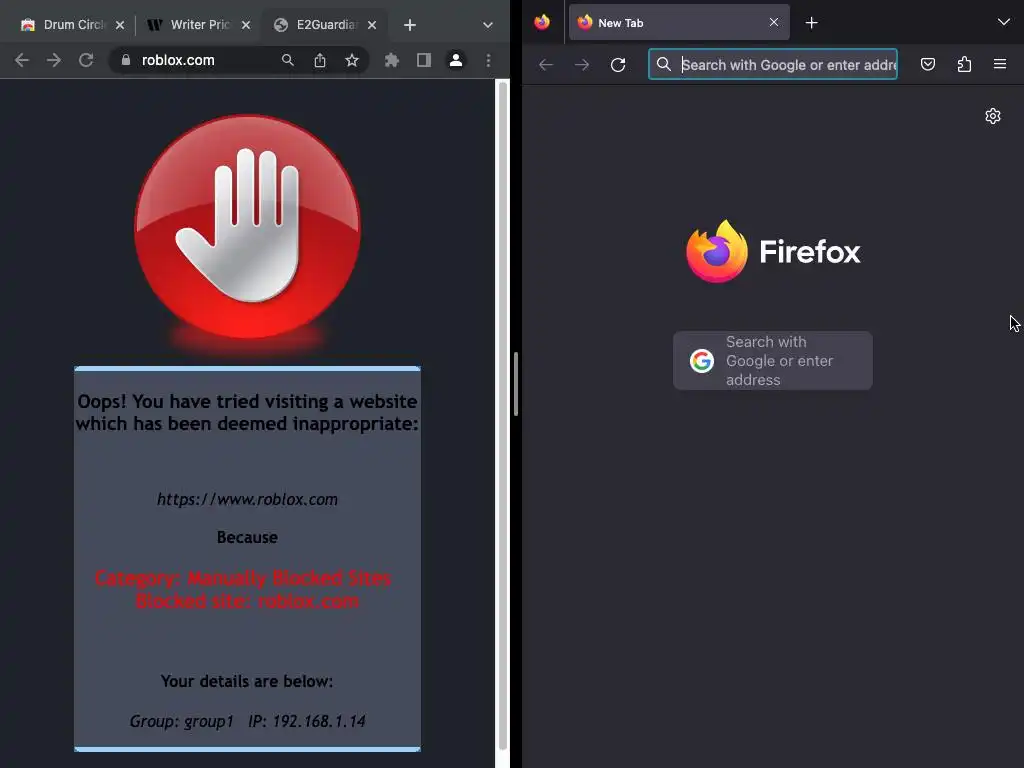1024x768 pixels.
Task: Select the E2Guardian tab
Action: pyautogui.click(x=325, y=25)
